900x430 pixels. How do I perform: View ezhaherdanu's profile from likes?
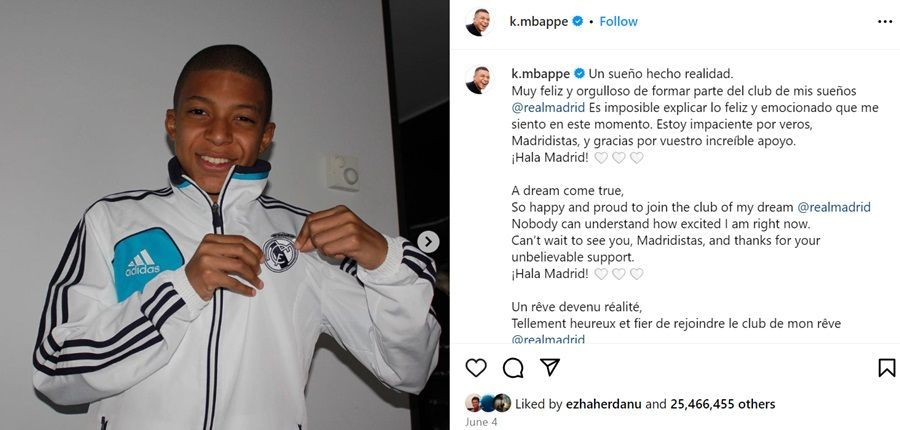point(604,404)
